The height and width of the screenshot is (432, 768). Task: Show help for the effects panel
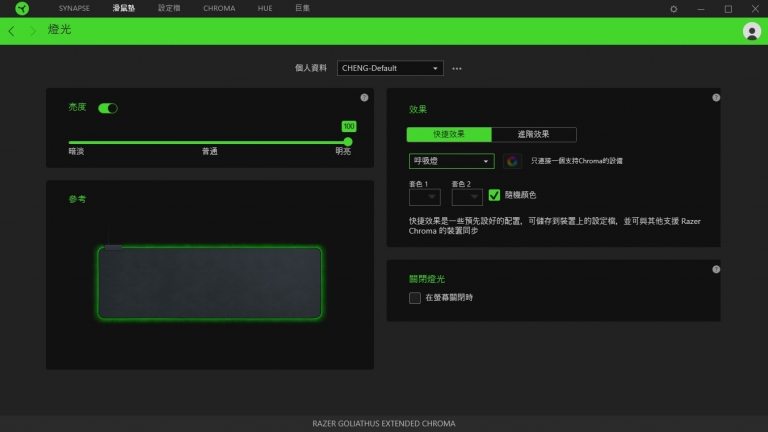point(716,97)
